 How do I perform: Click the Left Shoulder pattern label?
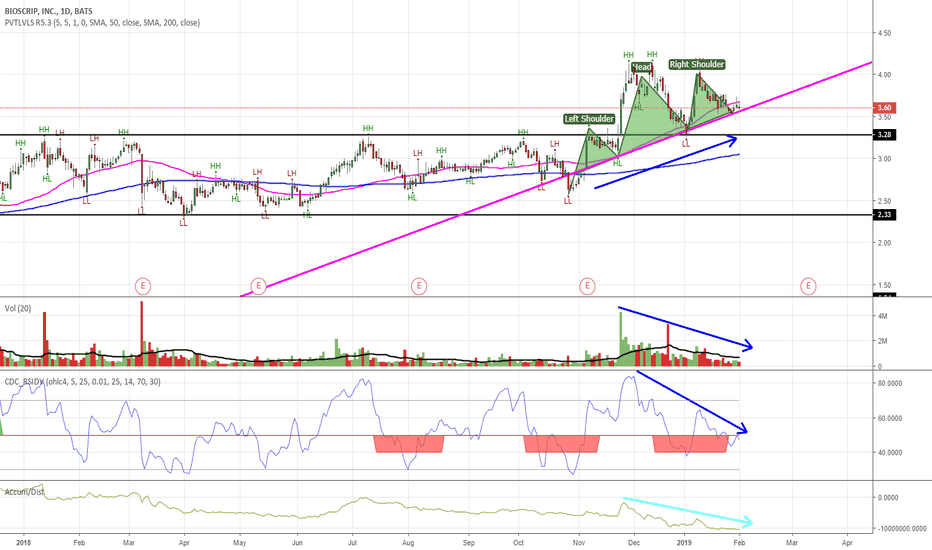(x=589, y=119)
